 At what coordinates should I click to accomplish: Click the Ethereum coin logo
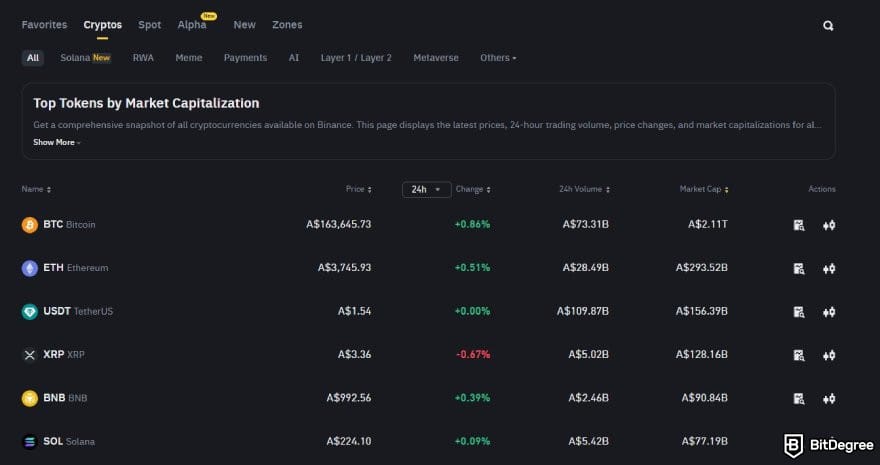[x=30, y=268]
